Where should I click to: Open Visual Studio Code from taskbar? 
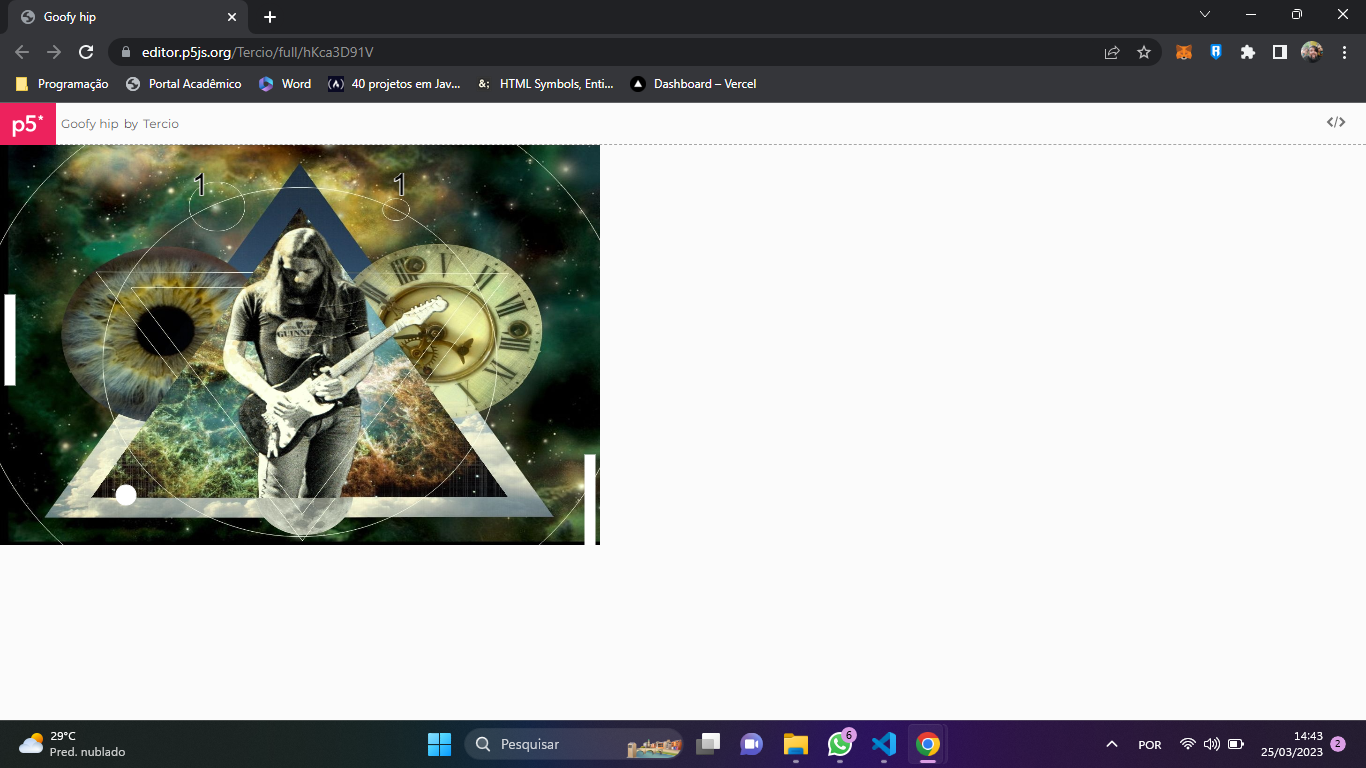(884, 744)
